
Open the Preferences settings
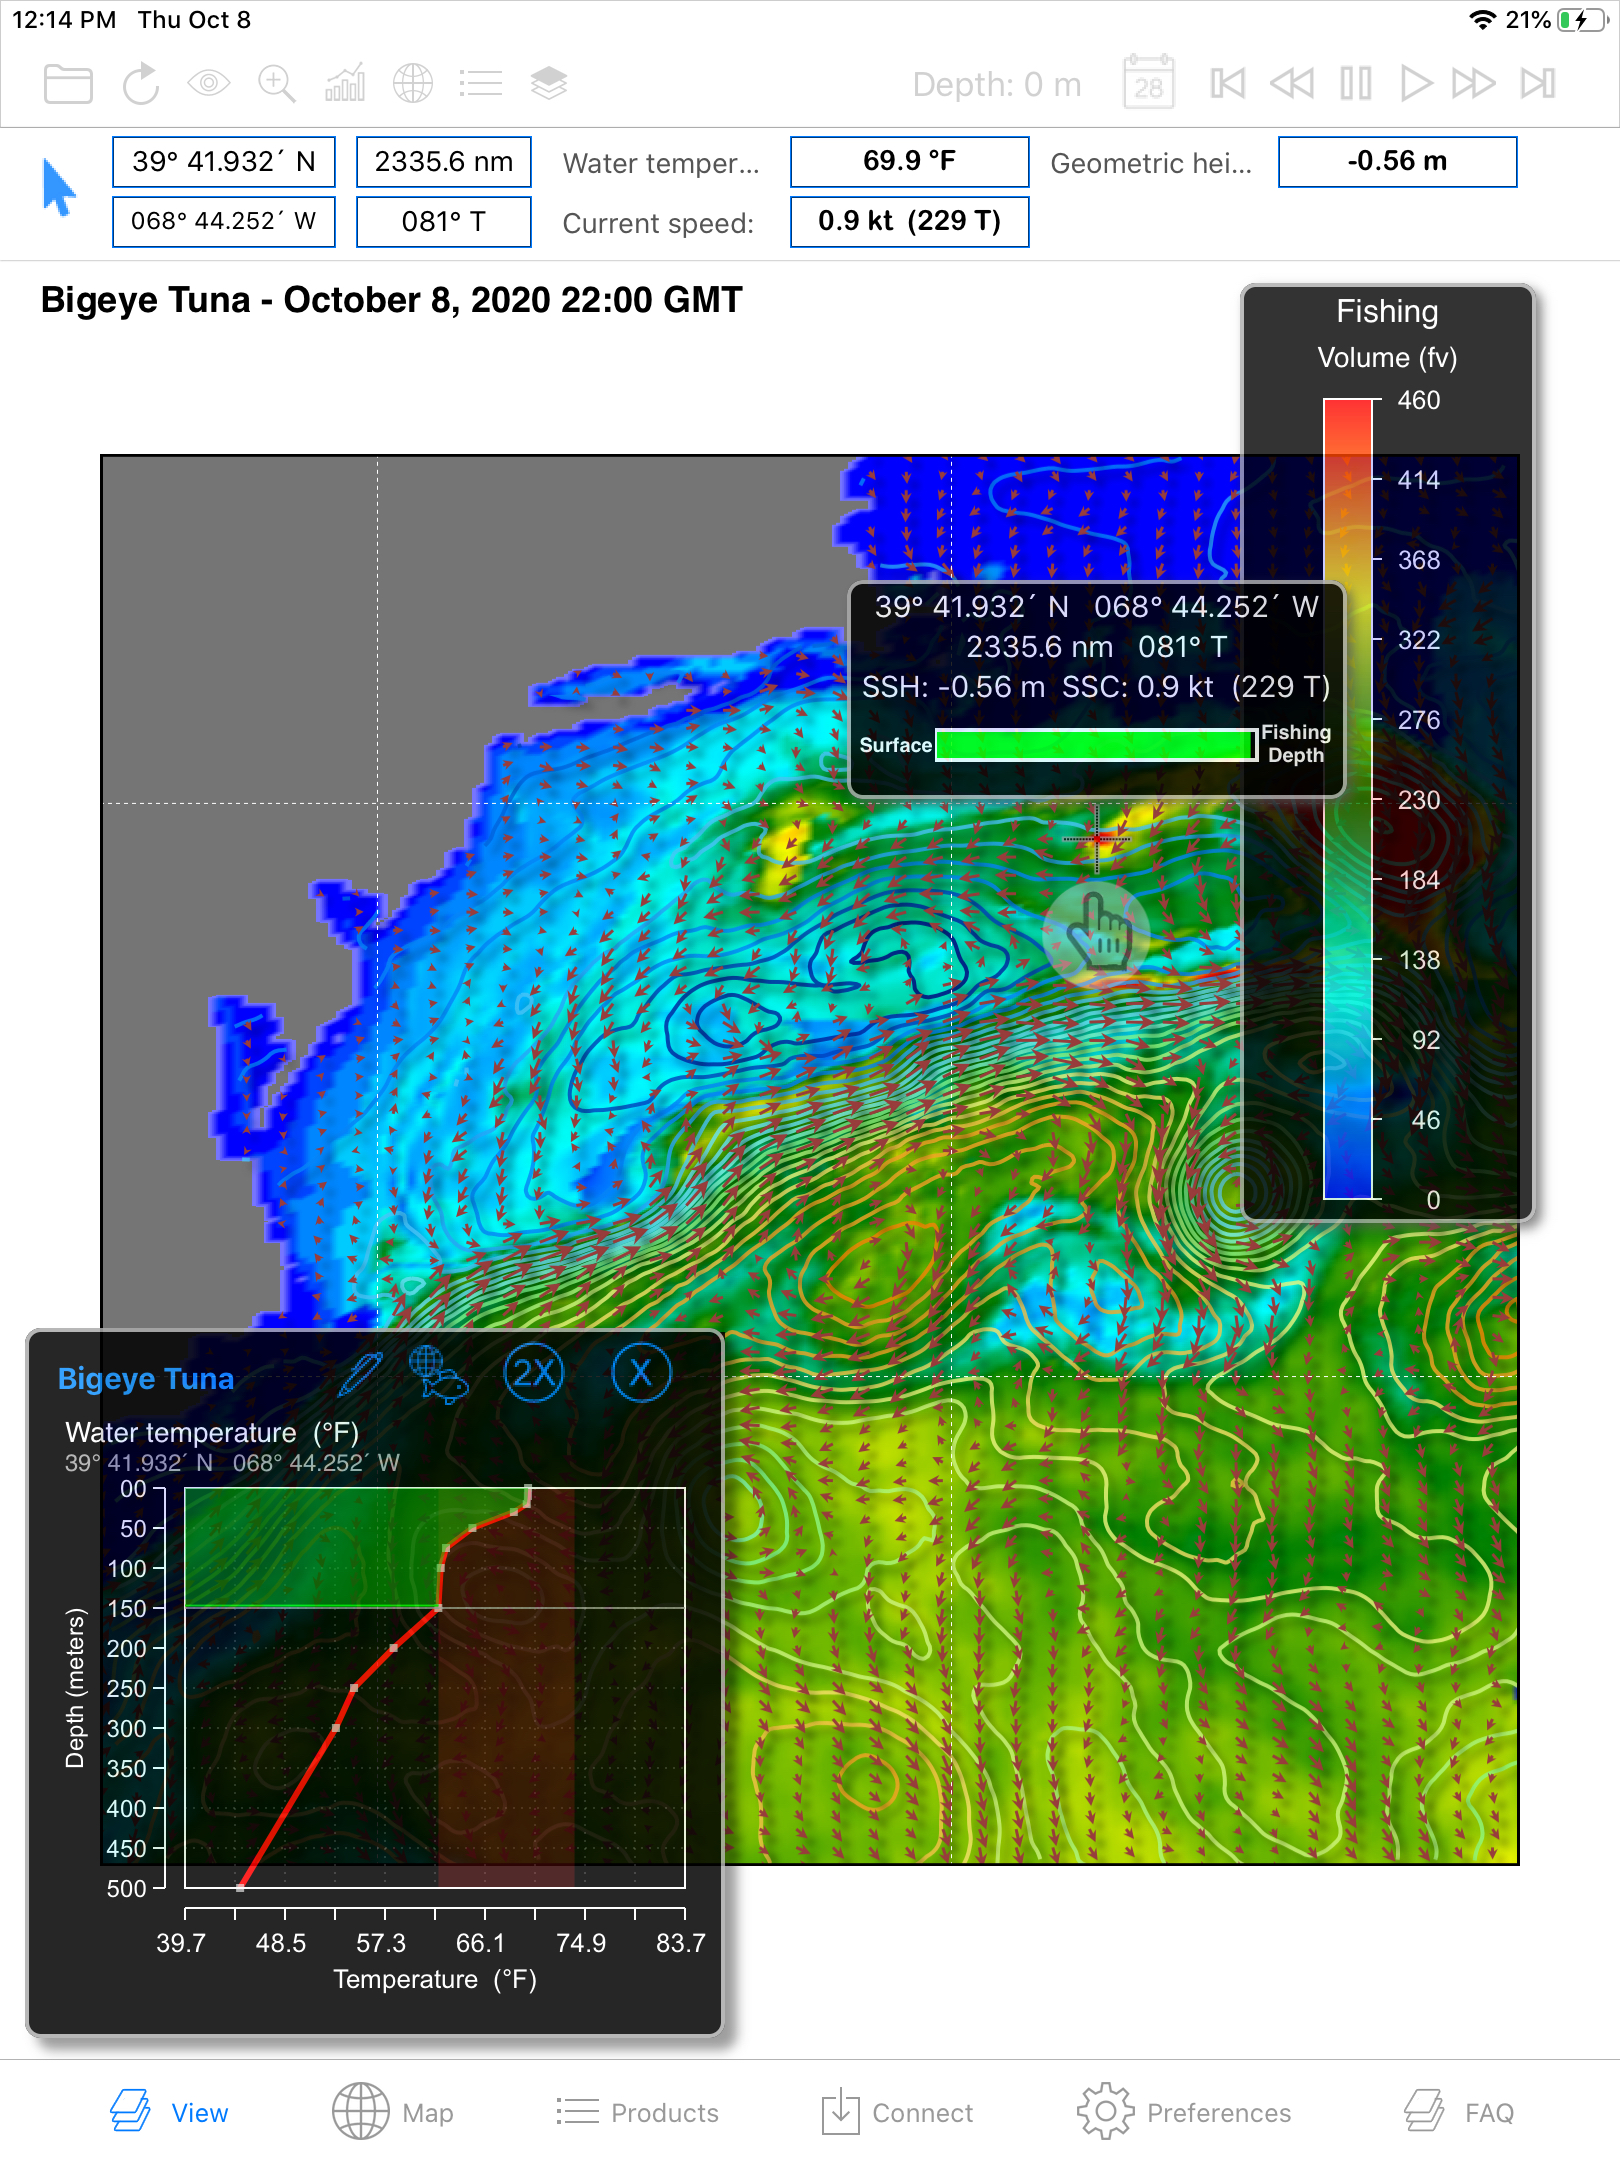pos(1186,2112)
